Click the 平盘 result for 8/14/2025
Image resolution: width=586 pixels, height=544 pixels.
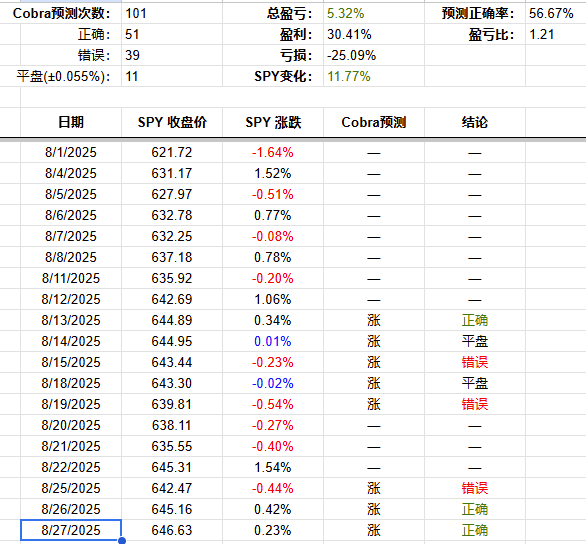click(475, 341)
